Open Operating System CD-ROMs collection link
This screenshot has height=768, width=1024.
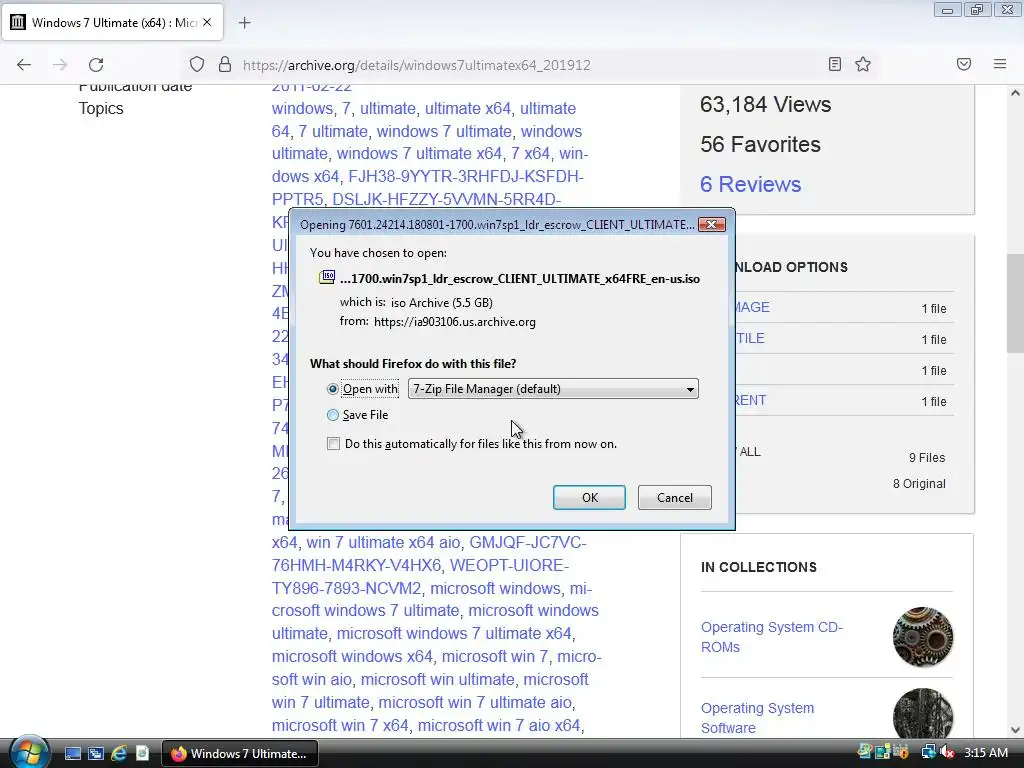tap(772, 637)
